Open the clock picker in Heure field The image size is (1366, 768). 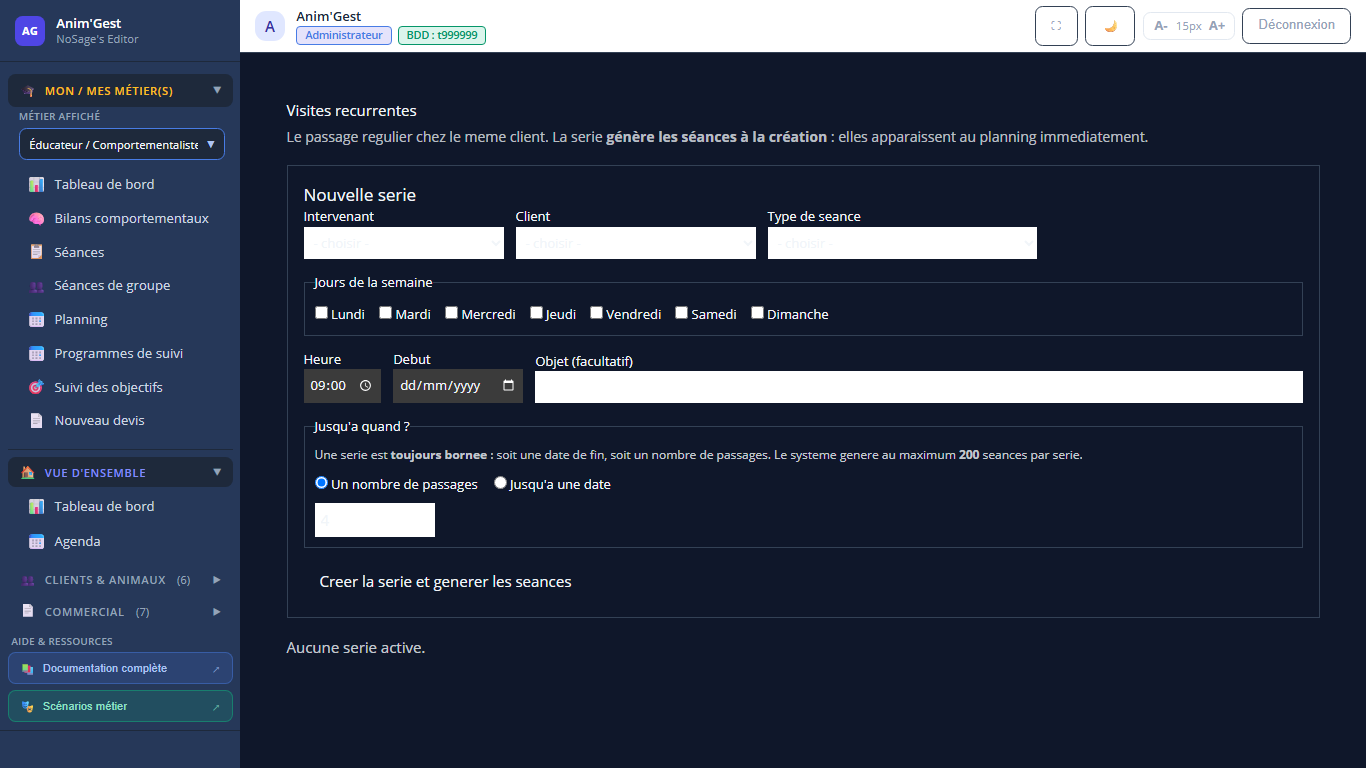coord(365,386)
